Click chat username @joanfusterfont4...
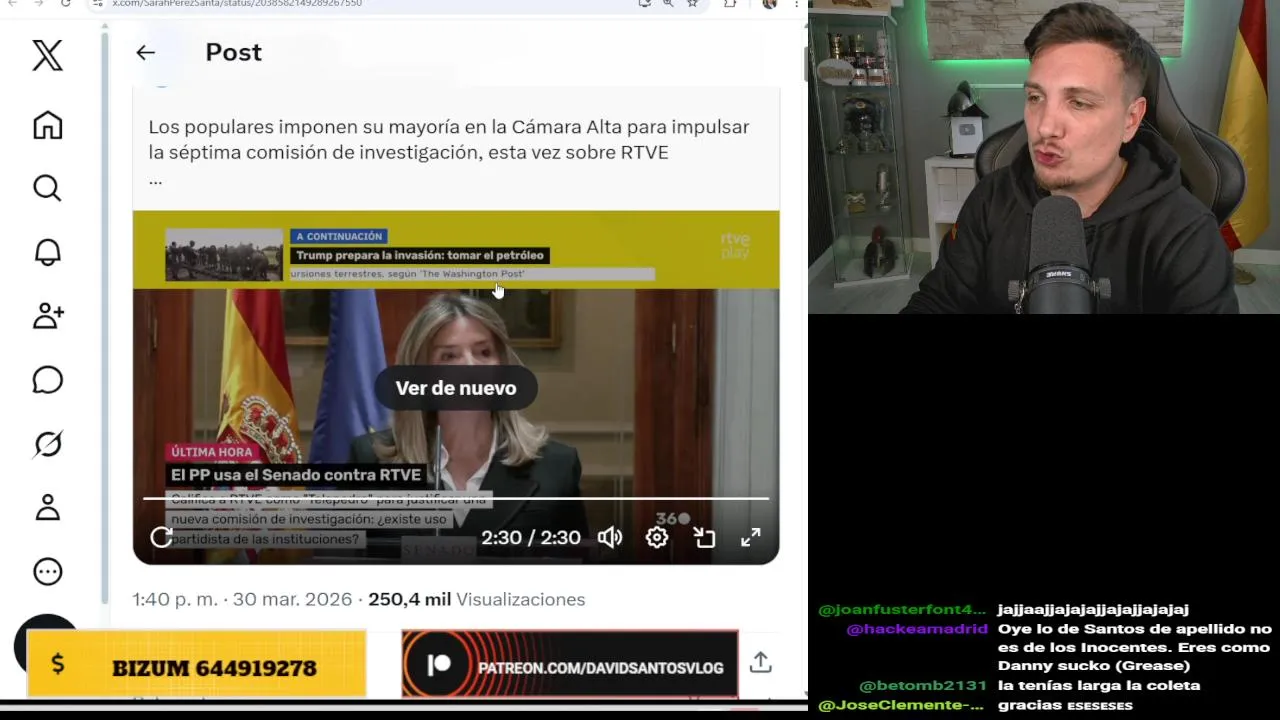1280x720 pixels. coord(903,609)
